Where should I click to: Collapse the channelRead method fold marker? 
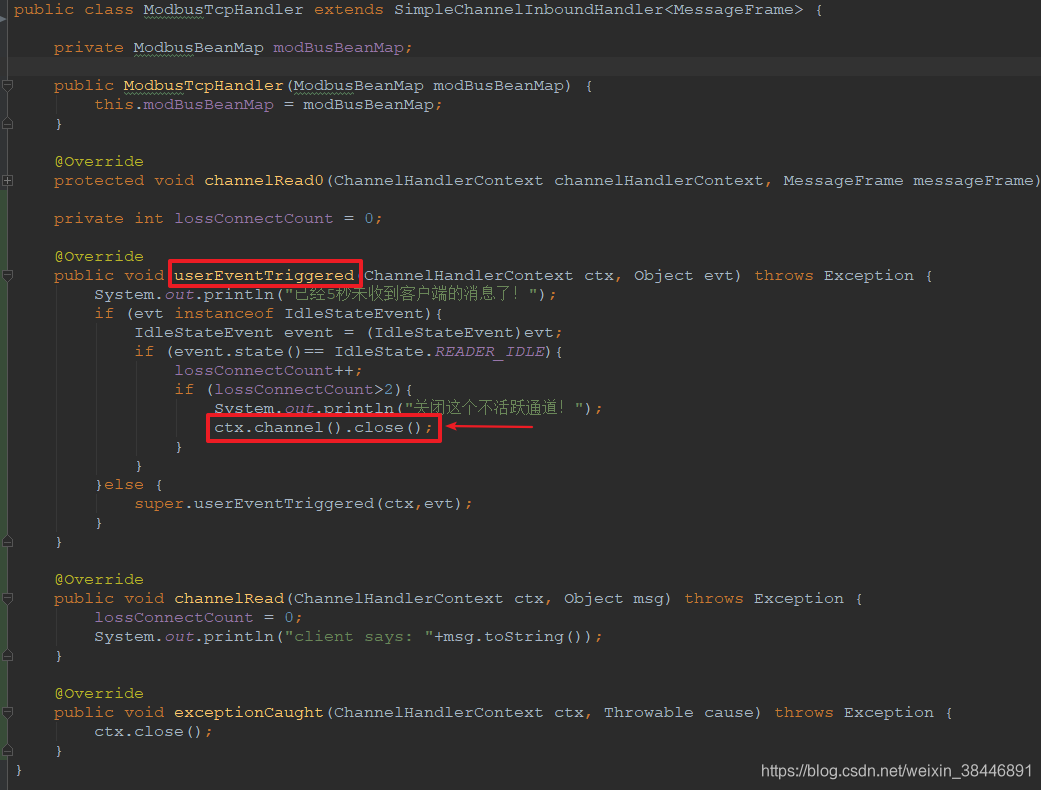(x=7, y=599)
